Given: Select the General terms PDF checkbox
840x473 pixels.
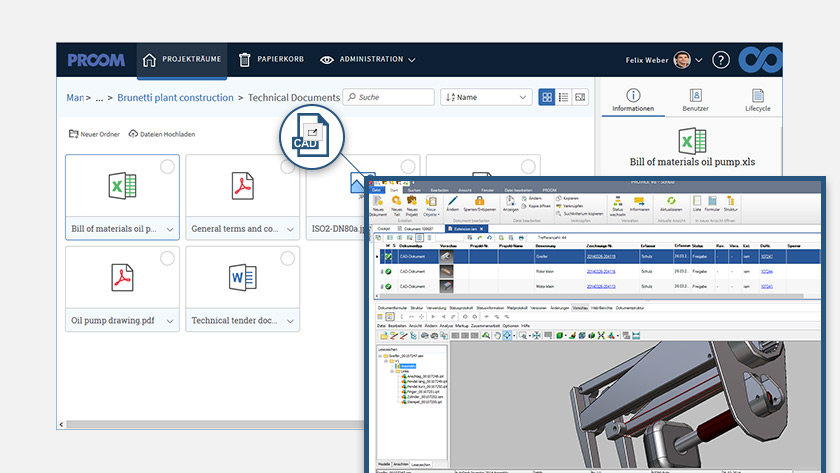Looking at the screenshot, I should 287,167.
